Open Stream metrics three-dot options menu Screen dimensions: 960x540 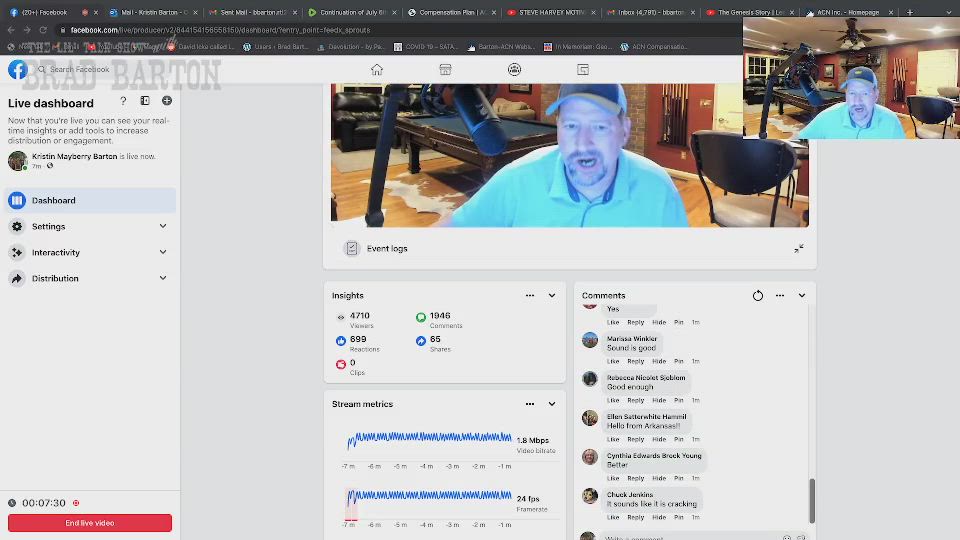click(530, 404)
